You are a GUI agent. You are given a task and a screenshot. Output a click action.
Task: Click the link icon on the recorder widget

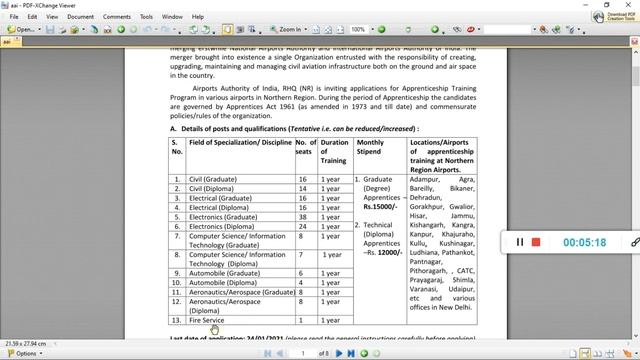pos(635,242)
